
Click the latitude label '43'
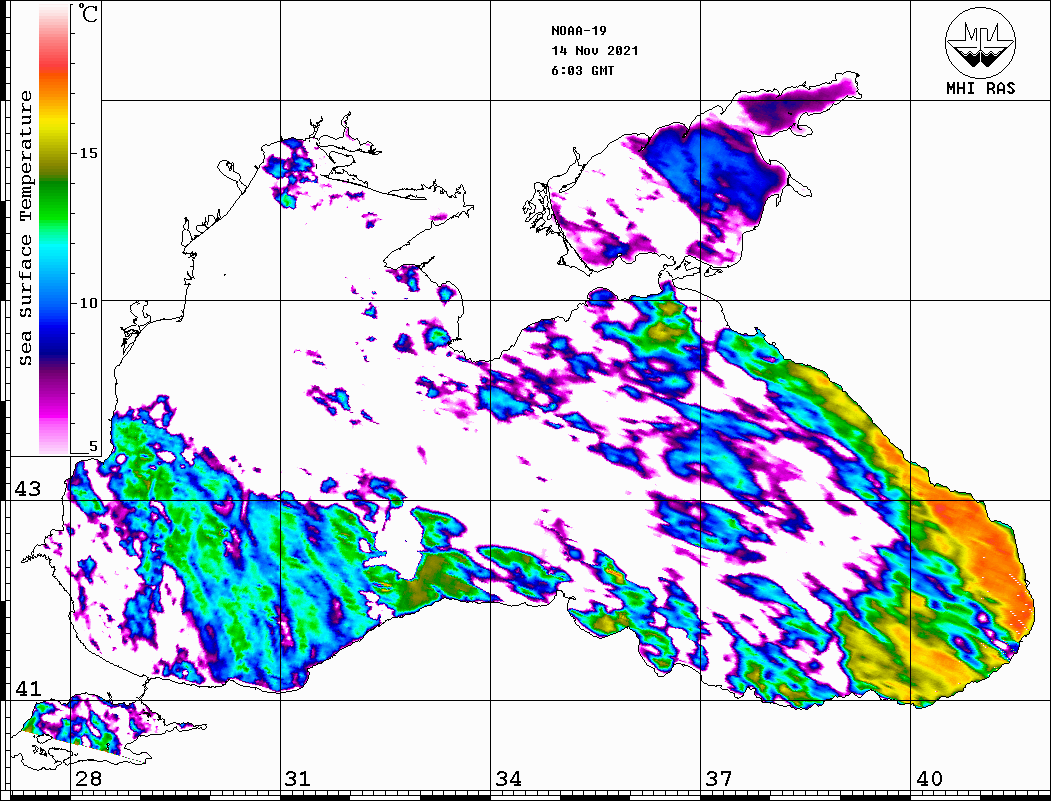(x=28, y=489)
